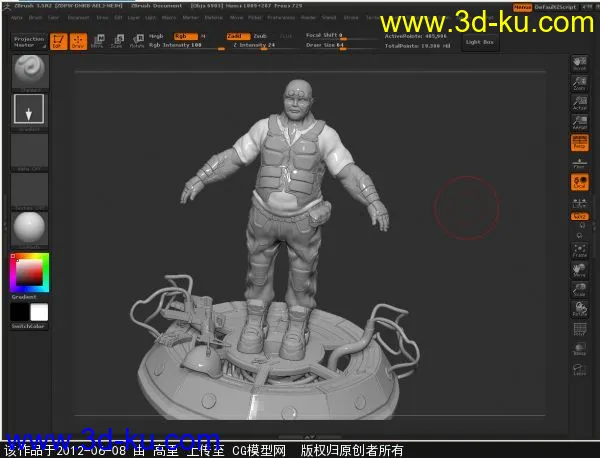Open the Texture Off selector slot

tap(29, 191)
